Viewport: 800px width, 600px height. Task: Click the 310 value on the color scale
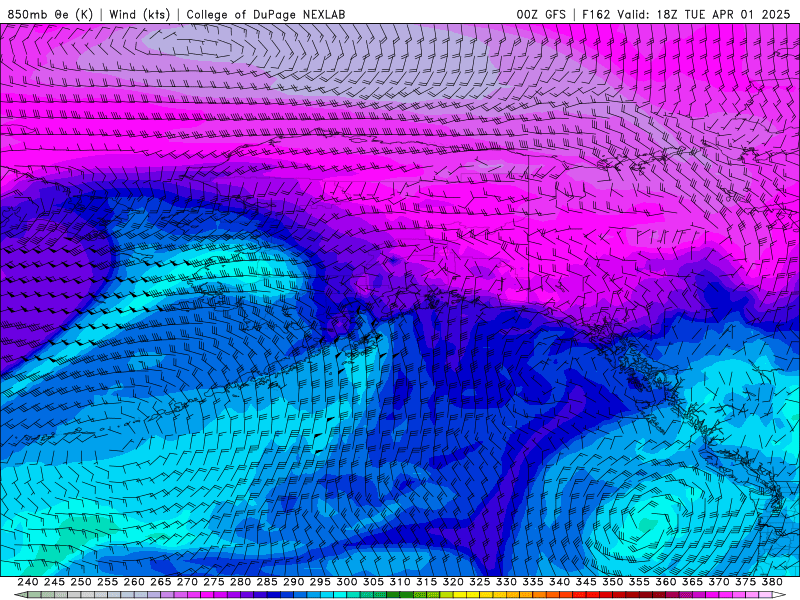point(399,582)
